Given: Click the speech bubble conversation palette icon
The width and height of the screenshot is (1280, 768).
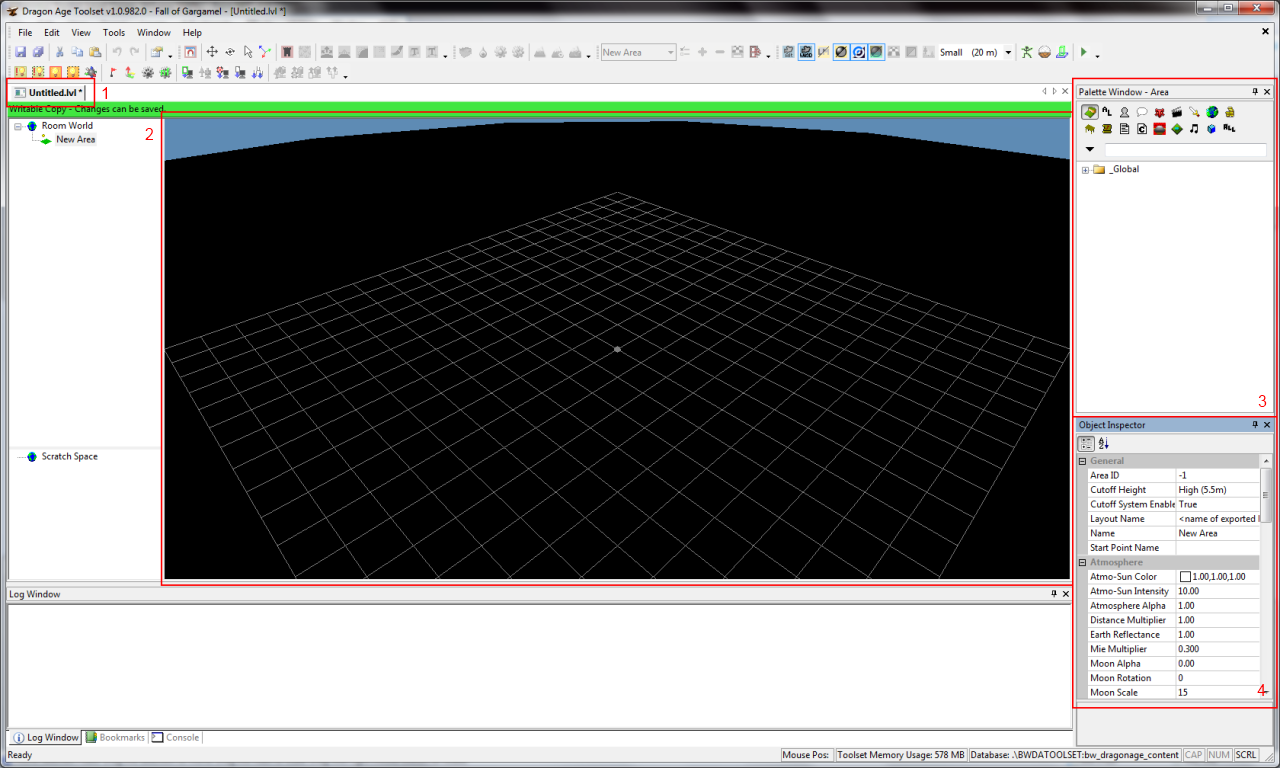Looking at the screenshot, I should pyautogui.click(x=1142, y=112).
